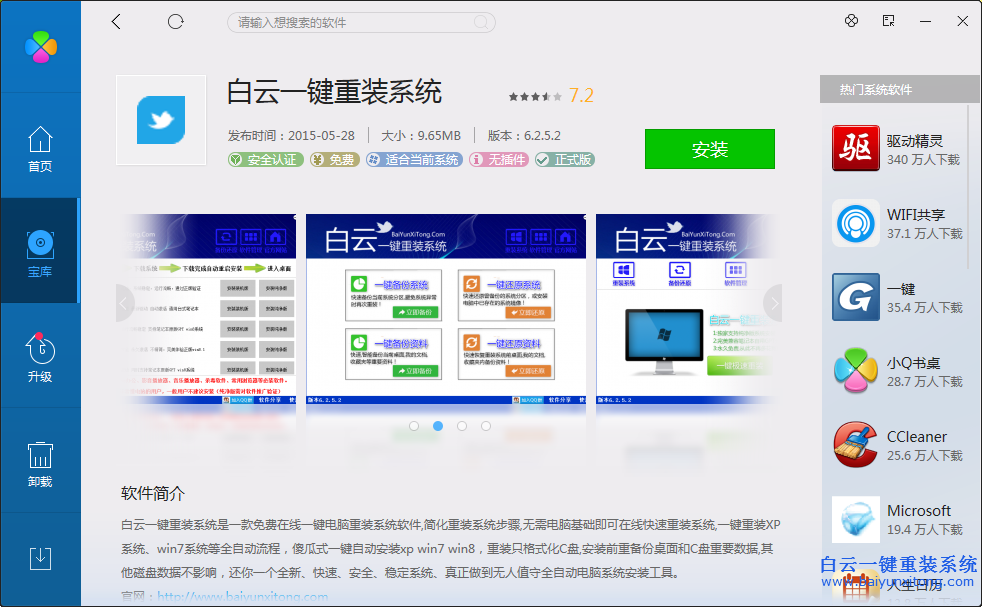Open the 升级 upgrade section with notification badge
This screenshot has height=607, width=982.
40,356
